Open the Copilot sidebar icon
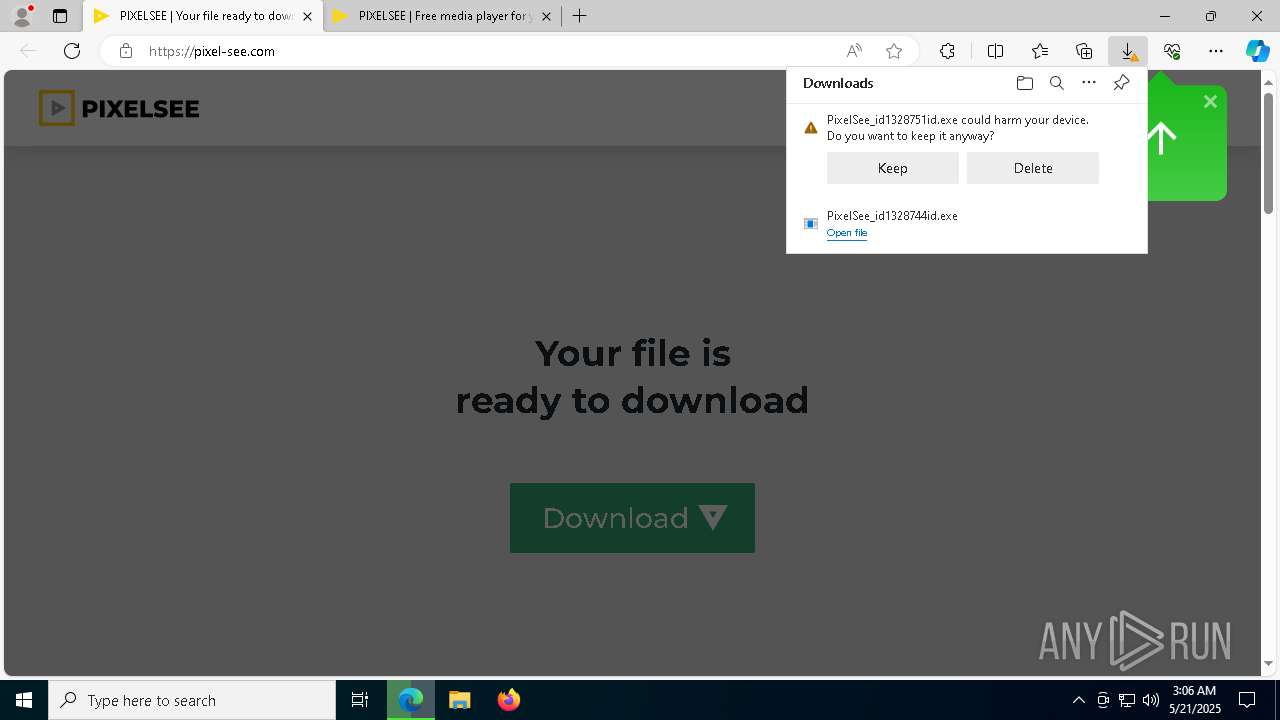 (1258, 51)
